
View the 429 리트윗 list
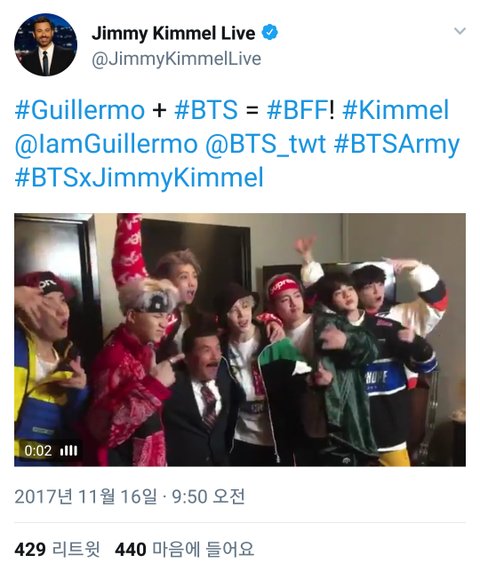click(57, 549)
